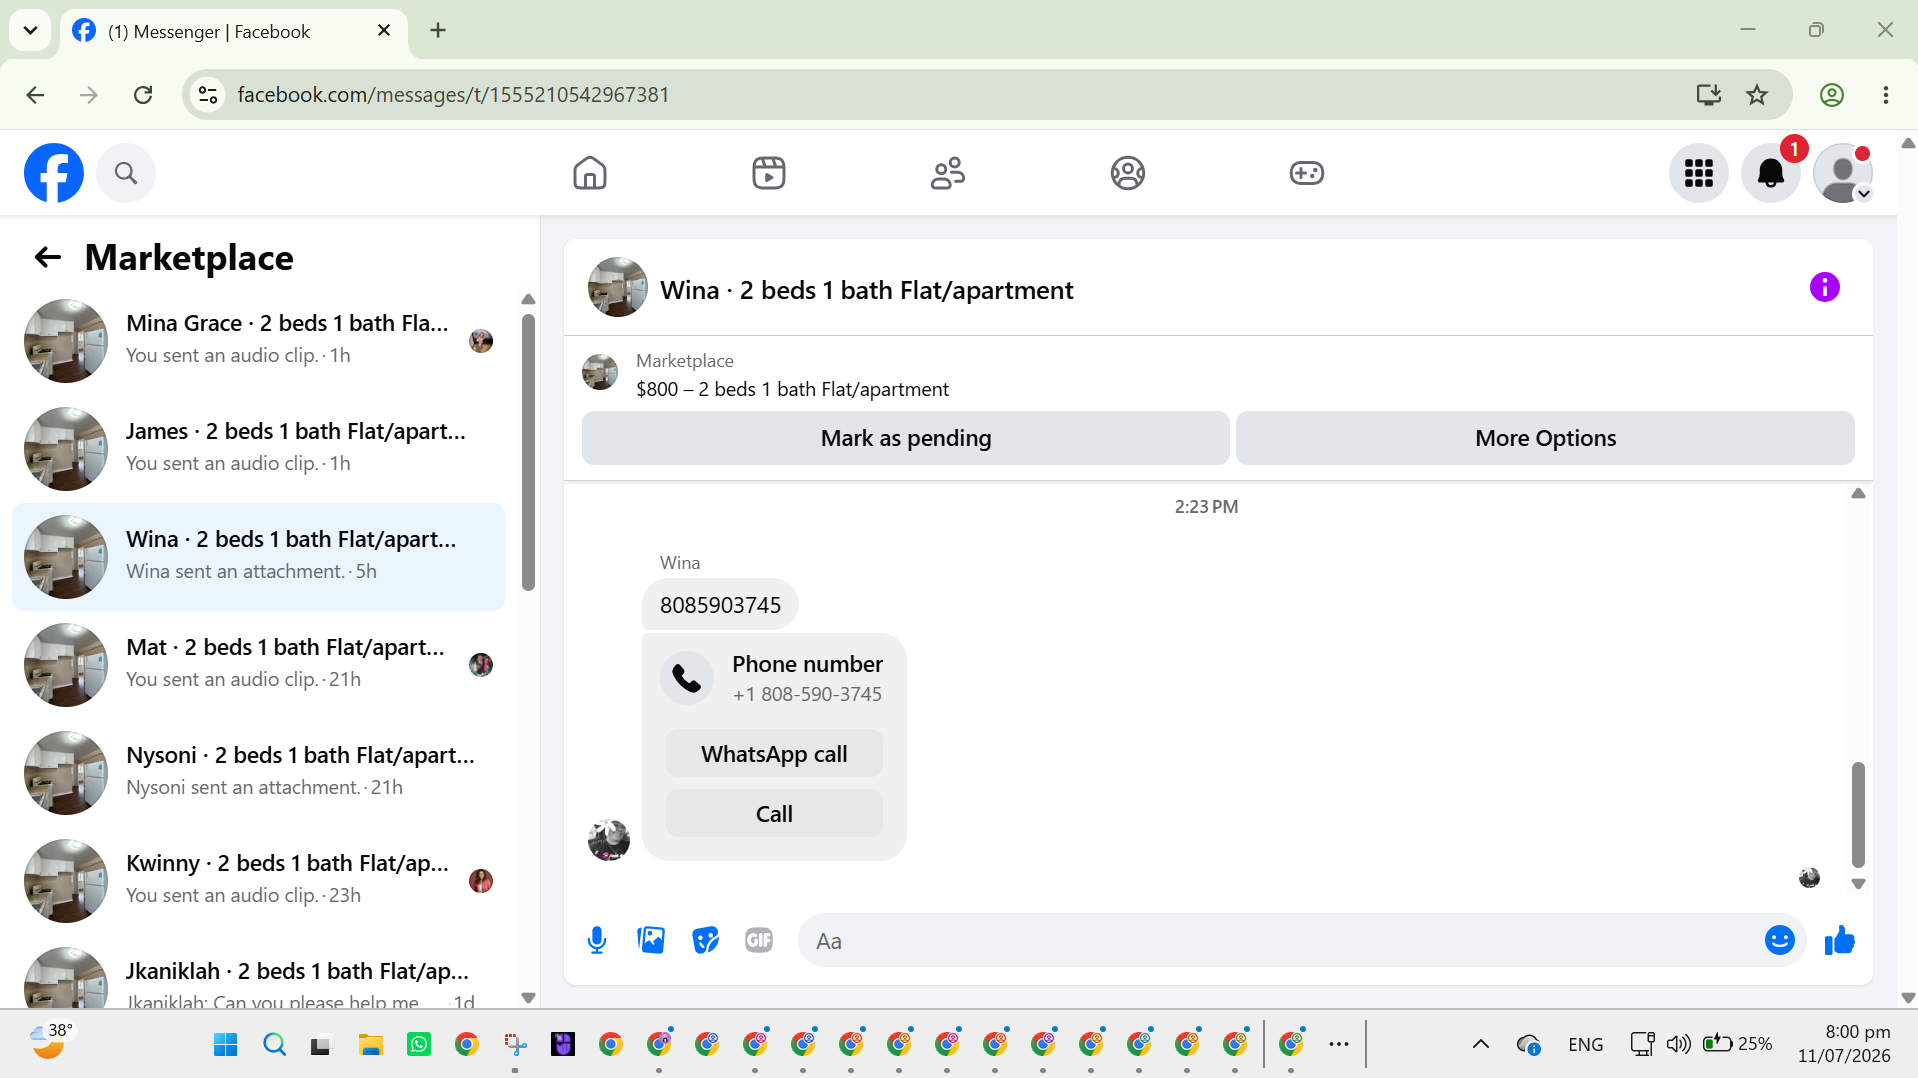Open the Kwinny conversation
This screenshot has width=1918, height=1078.
point(258,881)
